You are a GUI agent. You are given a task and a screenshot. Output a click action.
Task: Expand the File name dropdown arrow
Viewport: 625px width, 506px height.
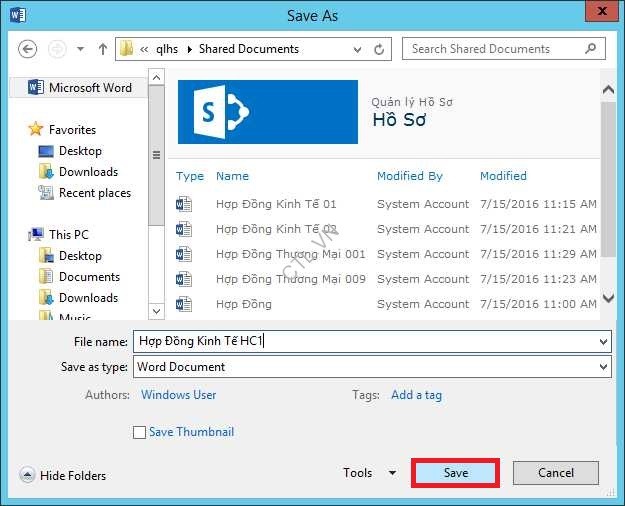tap(603, 342)
